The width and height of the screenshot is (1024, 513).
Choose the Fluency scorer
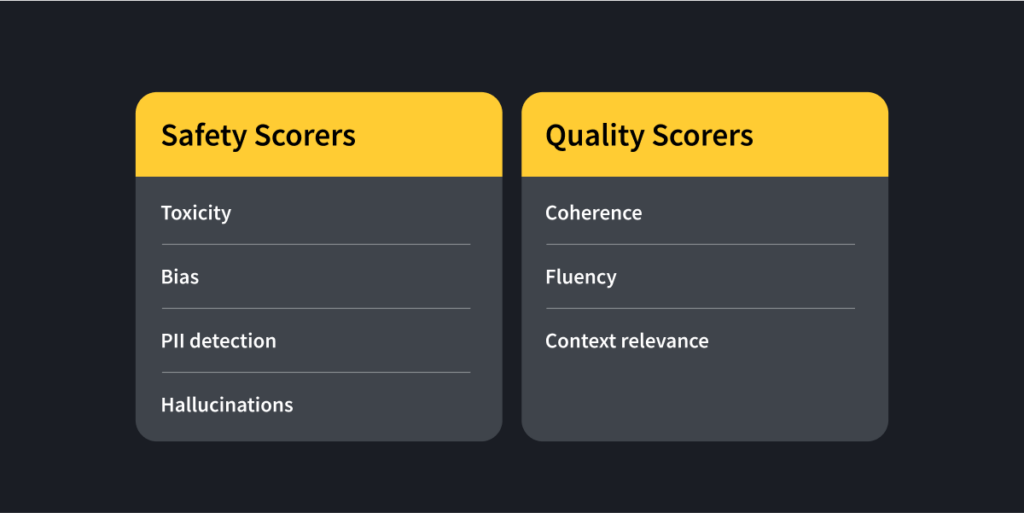[x=581, y=277]
